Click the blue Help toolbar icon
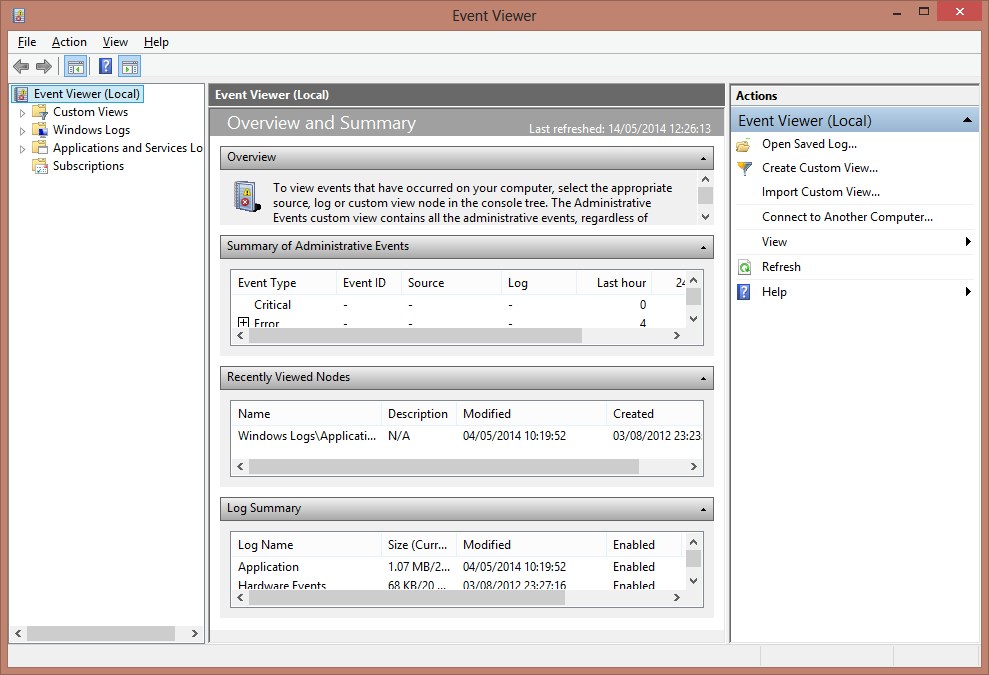The height and width of the screenshot is (675, 989). pos(105,67)
